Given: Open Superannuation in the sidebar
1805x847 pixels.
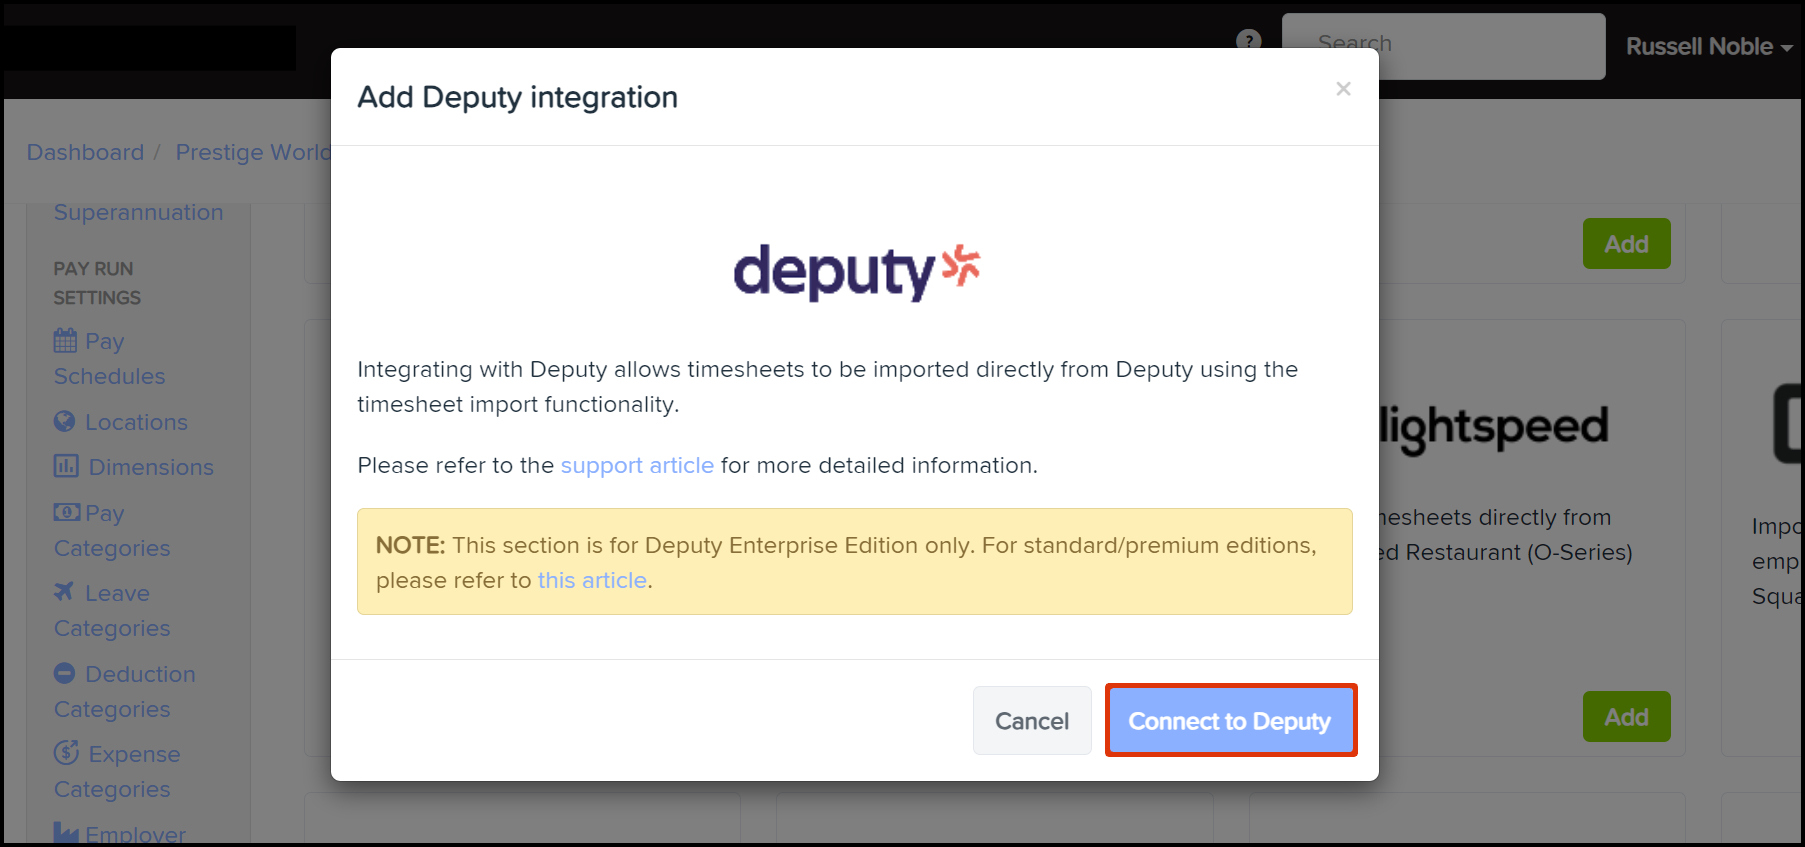Looking at the screenshot, I should 138,213.
